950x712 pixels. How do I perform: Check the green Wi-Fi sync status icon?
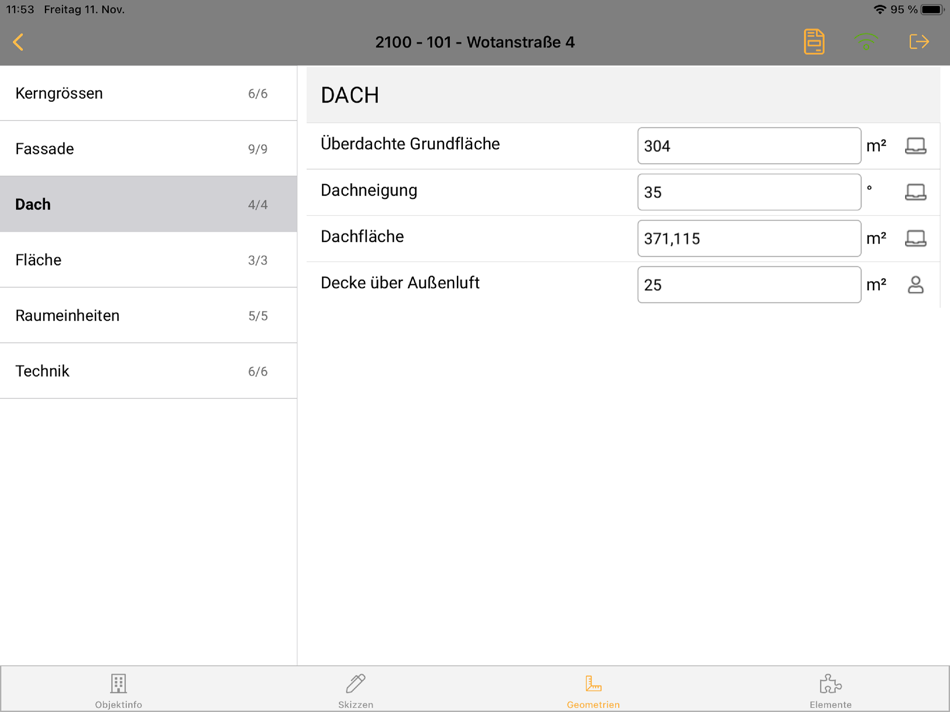click(x=865, y=42)
